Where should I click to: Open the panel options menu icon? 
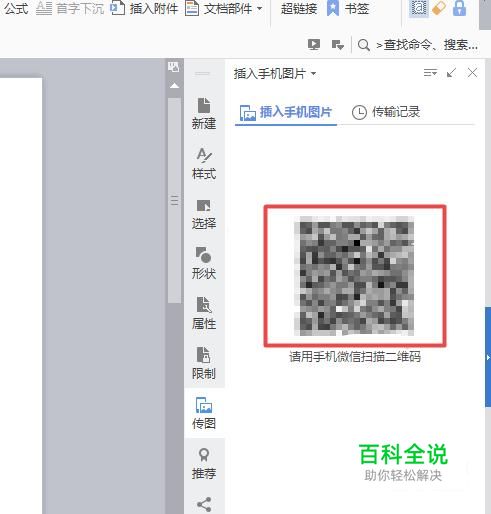click(430, 73)
